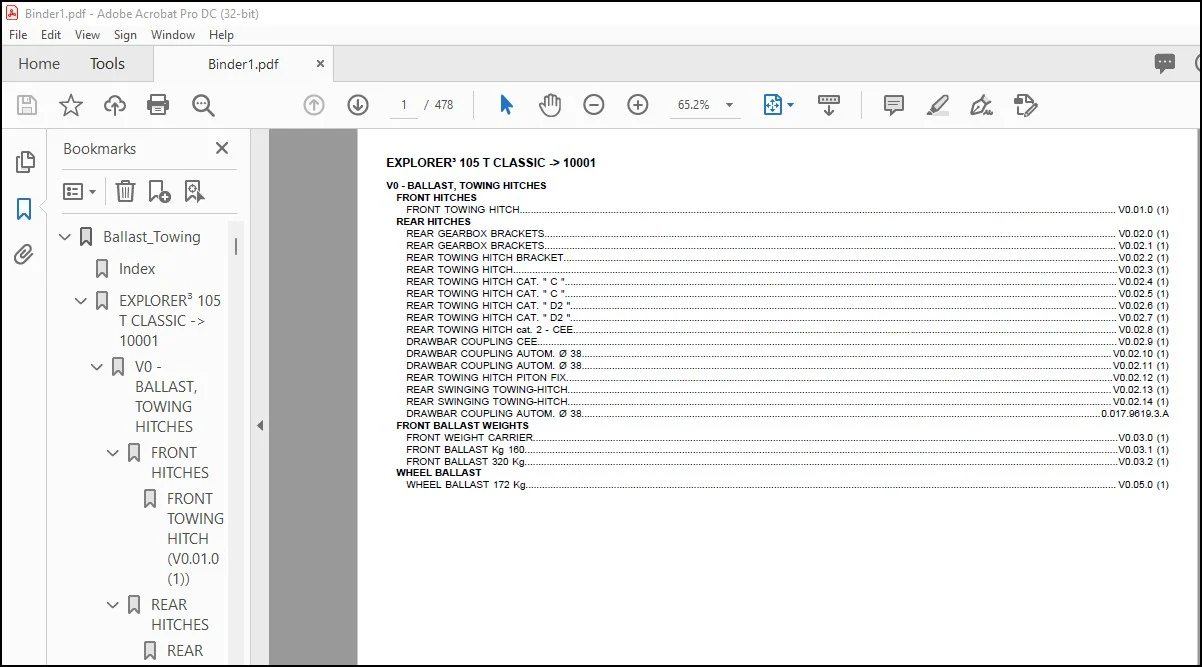Open the Find text search tool

tap(203, 105)
